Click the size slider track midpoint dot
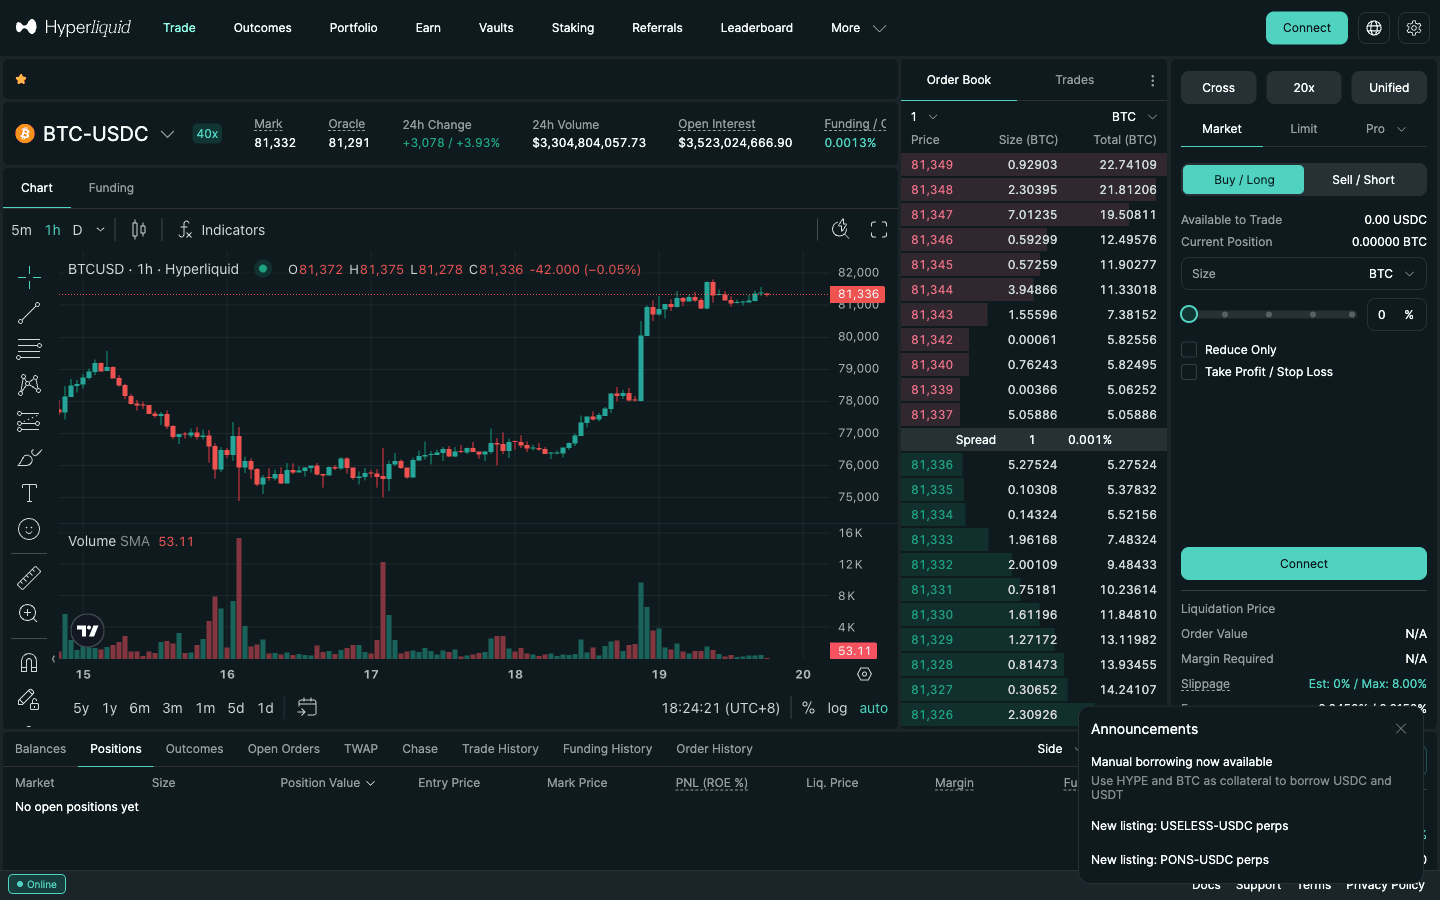This screenshot has height=900, width=1440. (1269, 314)
